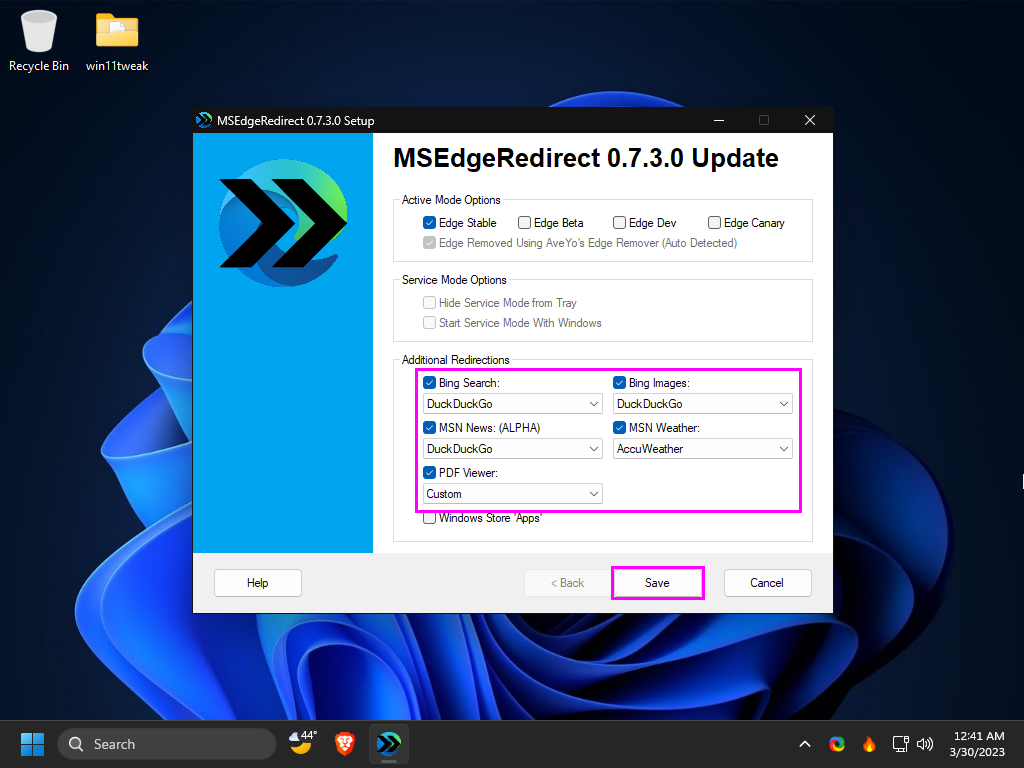Image resolution: width=1024 pixels, height=768 pixels.
Task: Close the MSEdgeRedirect Setup window
Action: (810, 120)
